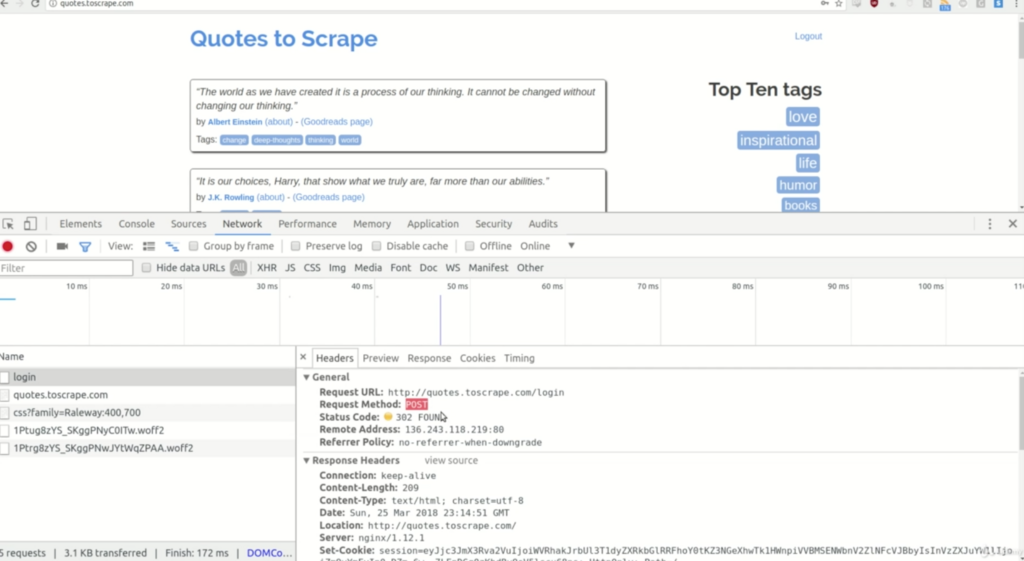Image resolution: width=1024 pixels, height=561 pixels.
Task: Filter requests by XHR type
Action: pos(266,268)
